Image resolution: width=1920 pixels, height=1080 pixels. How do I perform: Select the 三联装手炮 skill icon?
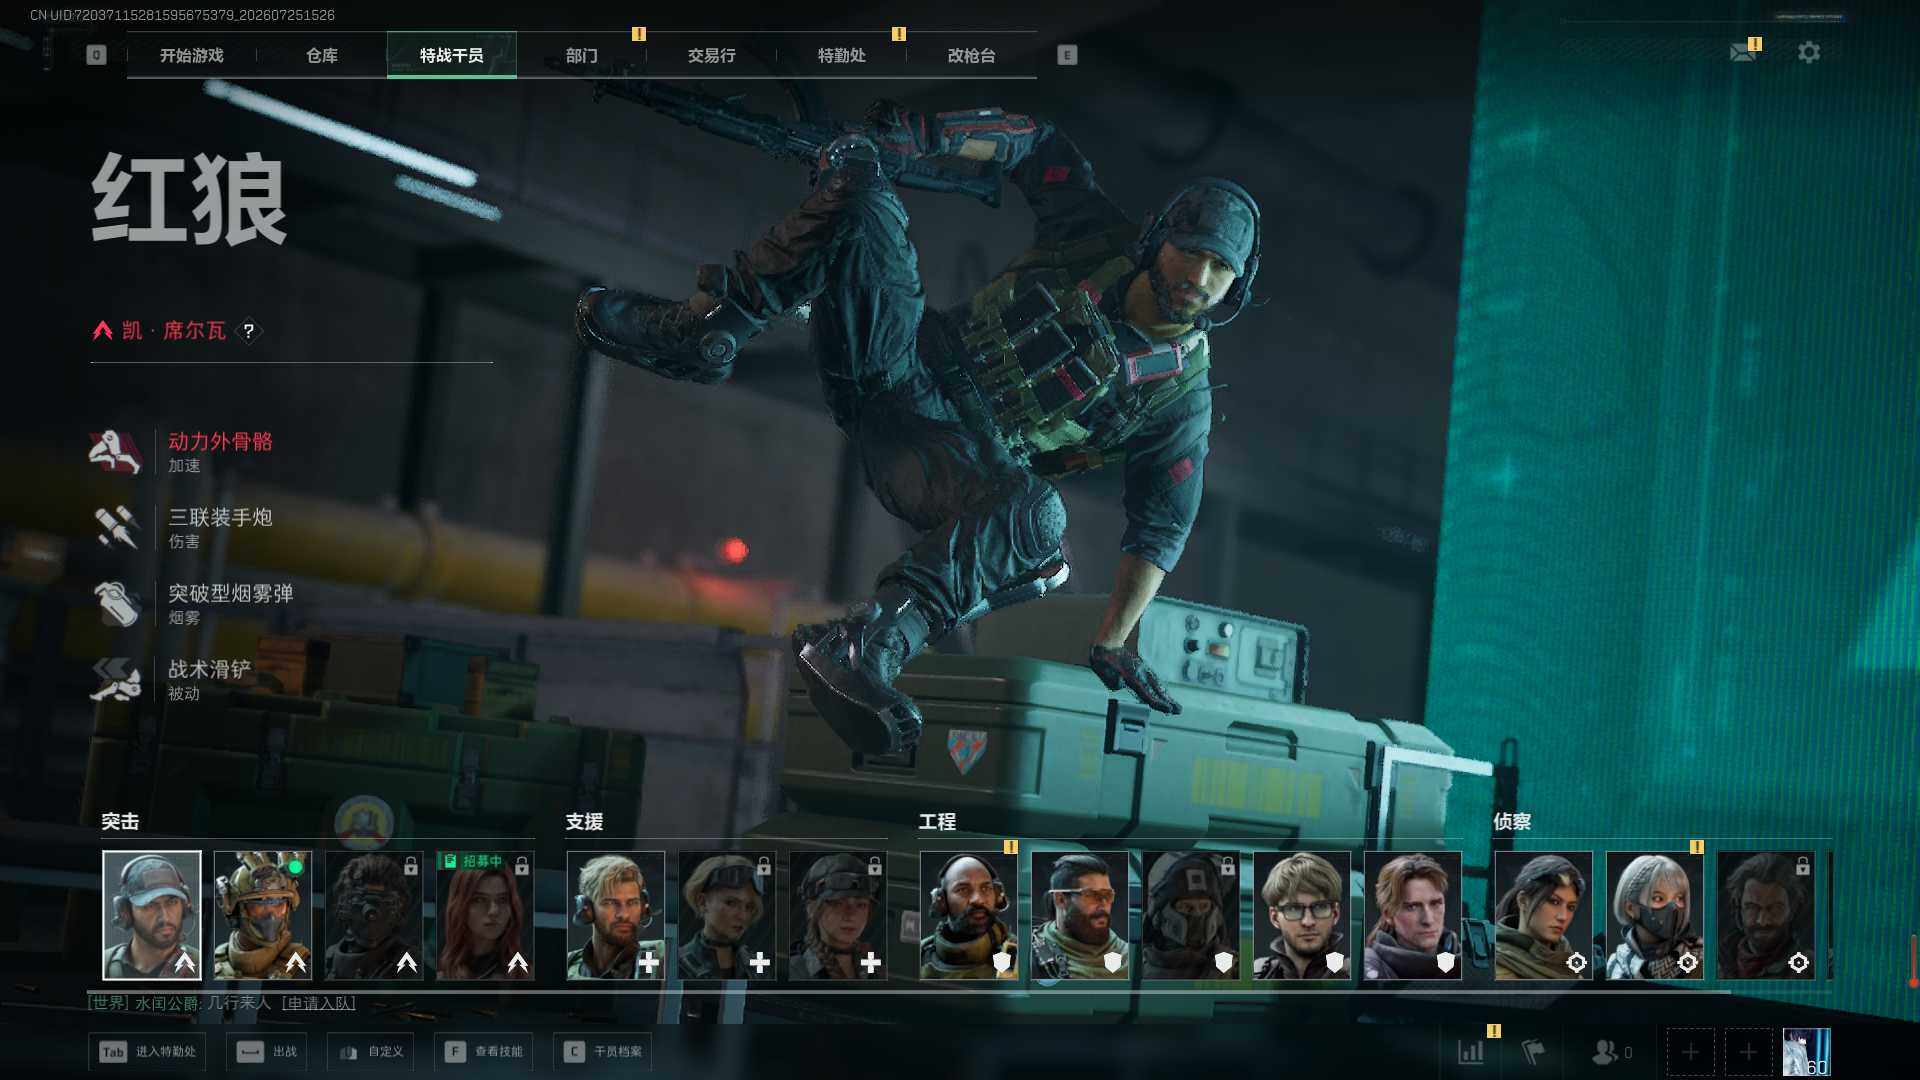pyautogui.click(x=115, y=528)
